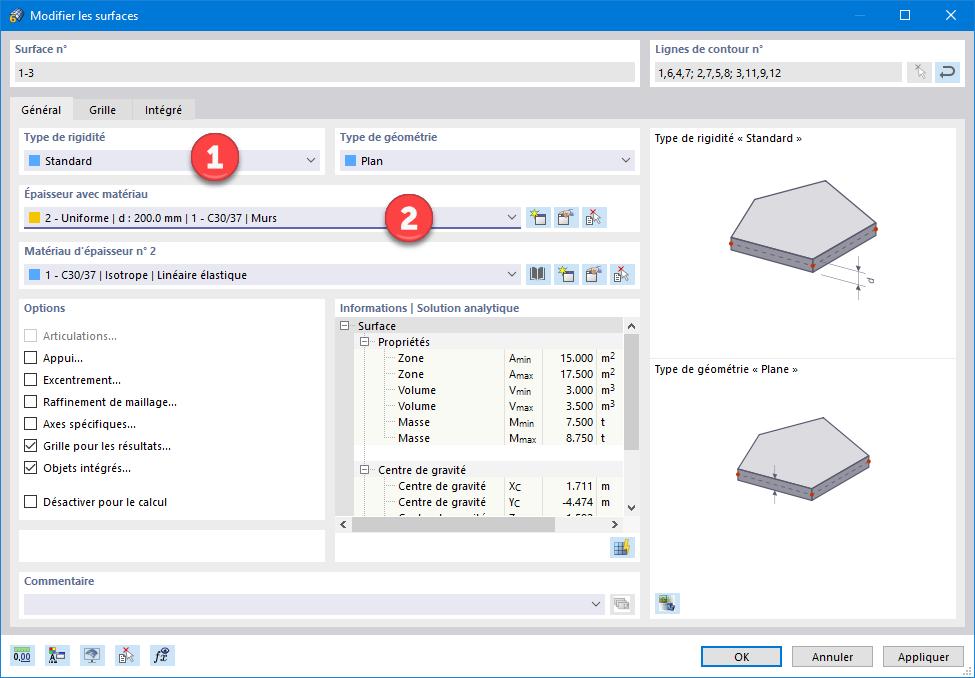Click the up arrow of the info vertical scrollbar
The width and height of the screenshot is (975, 678).
tap(631, 326)
